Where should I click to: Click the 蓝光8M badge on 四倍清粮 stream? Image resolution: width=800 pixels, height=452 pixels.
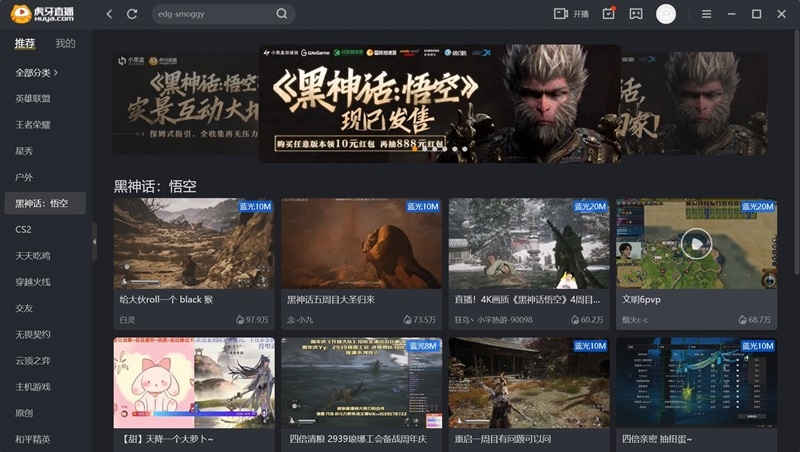423,345
